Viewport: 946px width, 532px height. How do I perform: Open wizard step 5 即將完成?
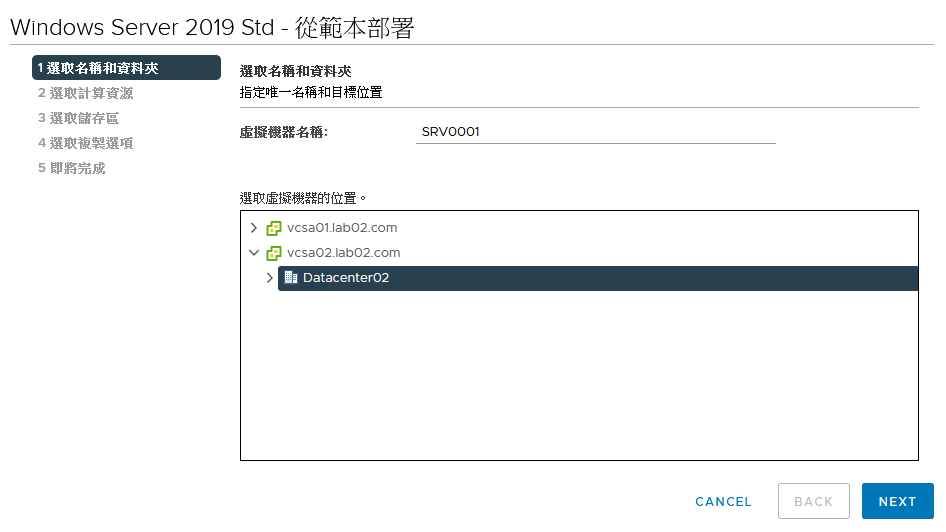tap(71, 168)
